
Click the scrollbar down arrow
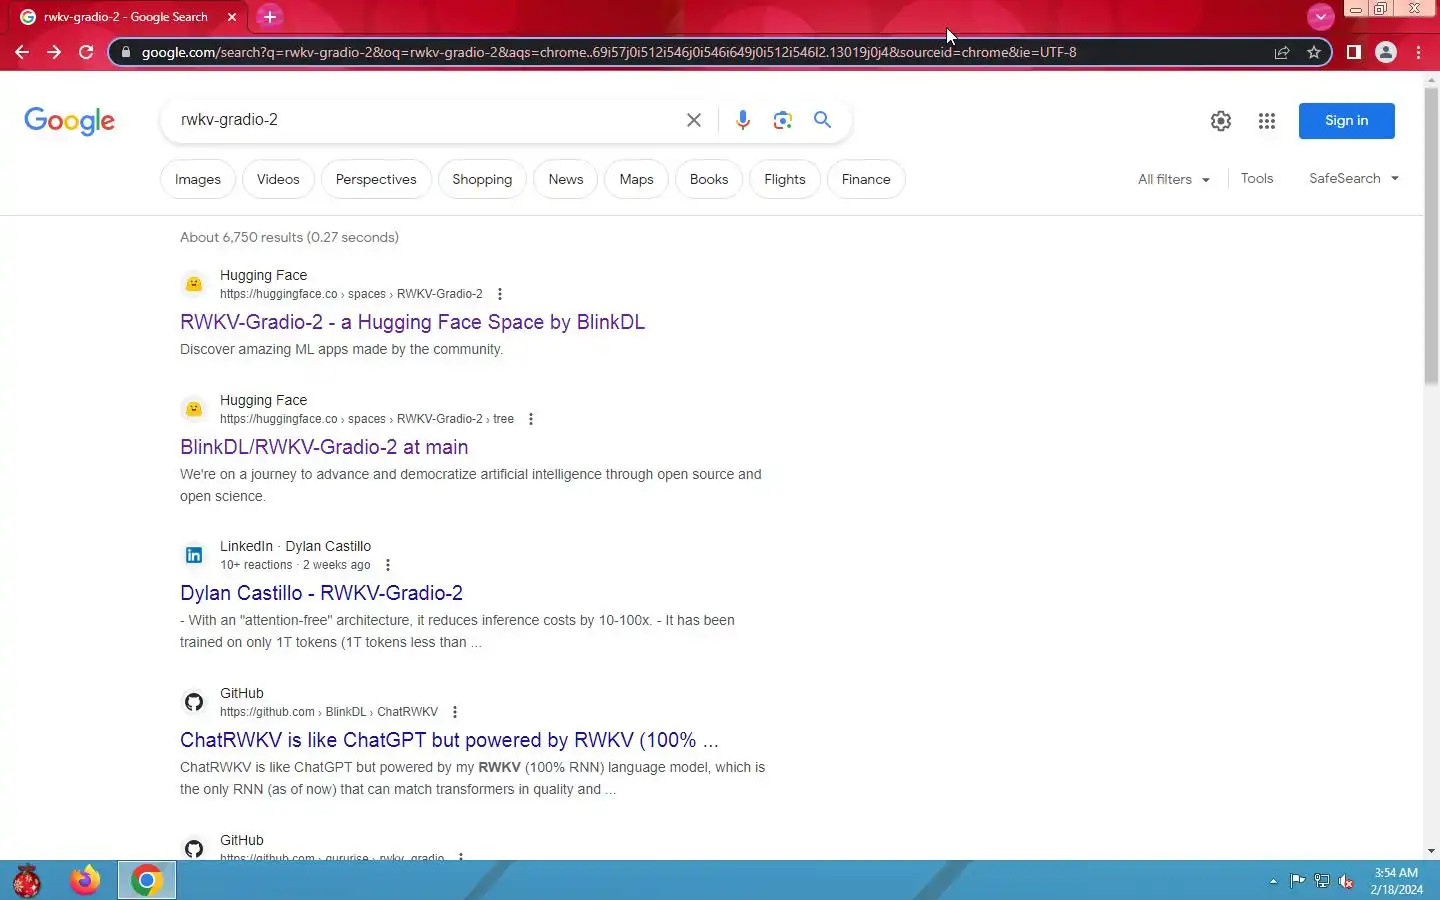point(1431,851)
